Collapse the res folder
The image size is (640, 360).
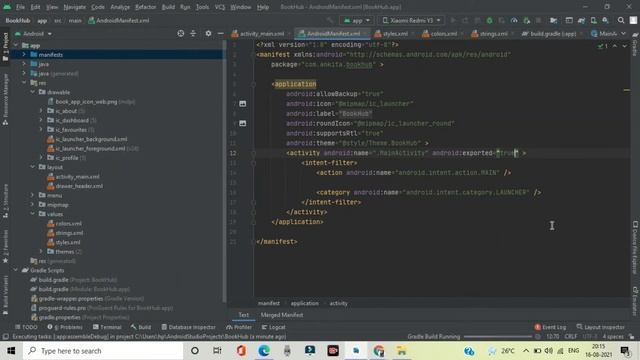(x=24, y=82)
